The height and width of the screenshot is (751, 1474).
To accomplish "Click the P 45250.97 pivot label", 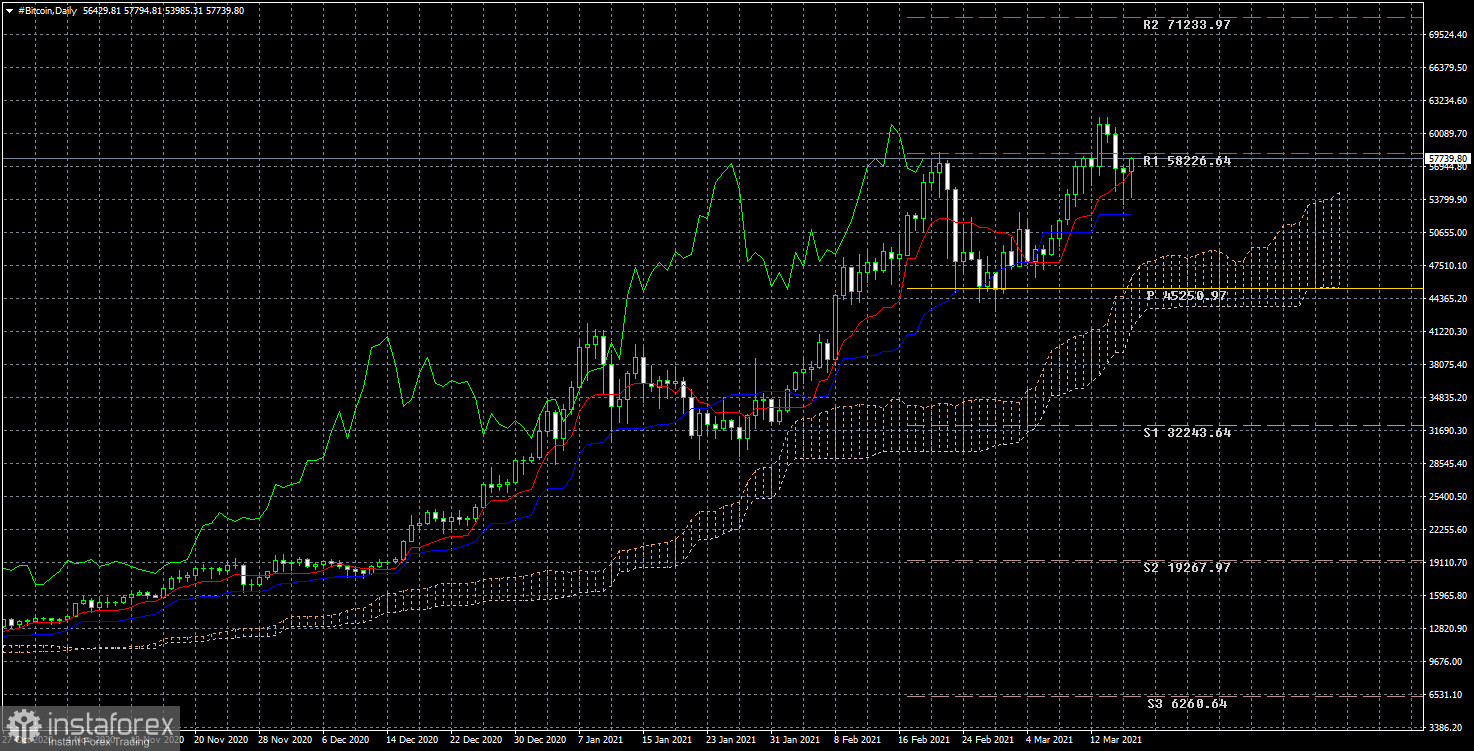I will (1186, 297).
